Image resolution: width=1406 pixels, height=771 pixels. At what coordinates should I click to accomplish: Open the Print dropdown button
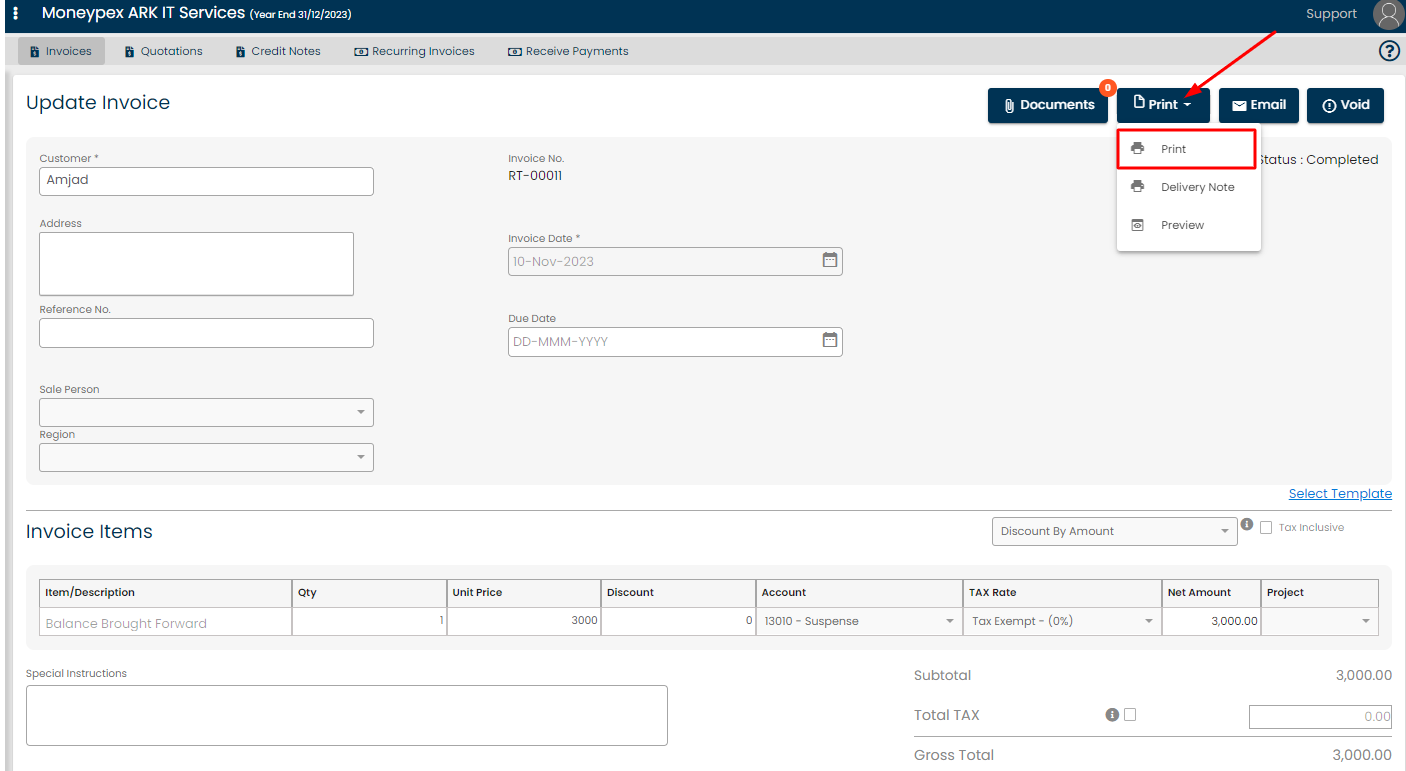click(x=1163, y=105)
